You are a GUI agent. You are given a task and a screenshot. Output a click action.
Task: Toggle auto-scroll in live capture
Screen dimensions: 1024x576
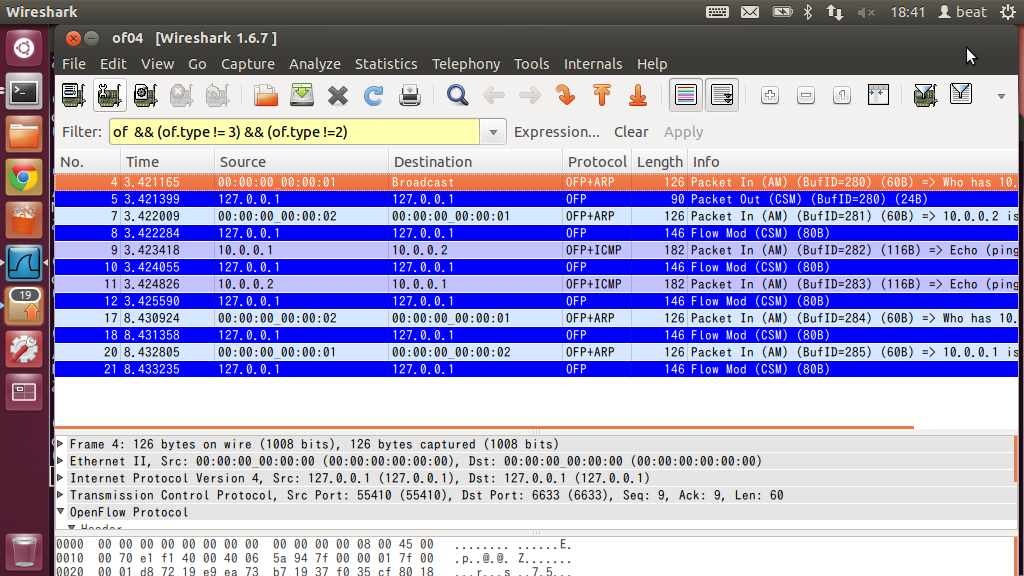[720, 94]
